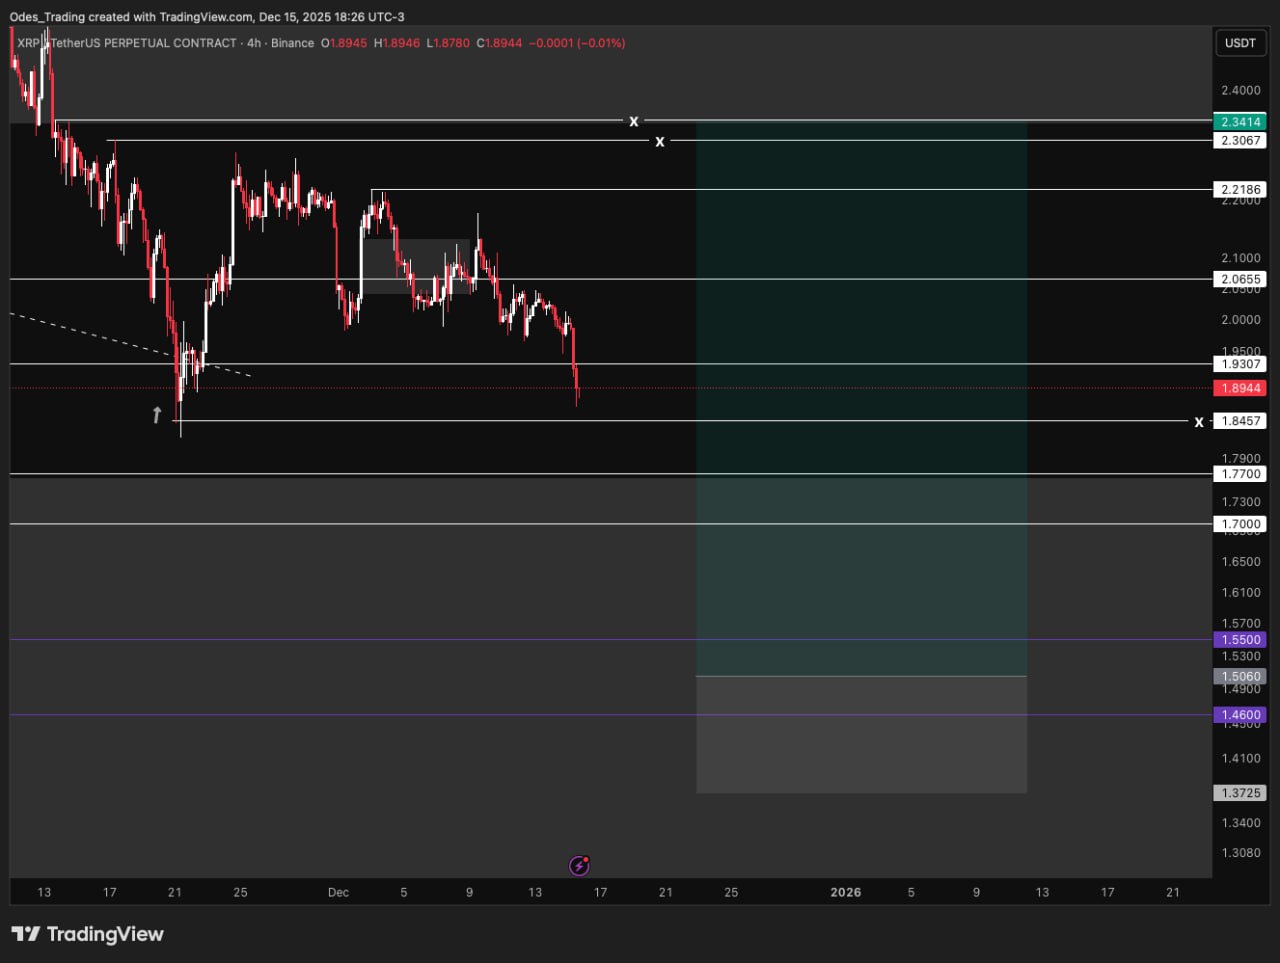The height and width of the screenshot is (963, 1280).
Task: Click the X marker beside the 1.8457 label
Action: (1198, 422)
